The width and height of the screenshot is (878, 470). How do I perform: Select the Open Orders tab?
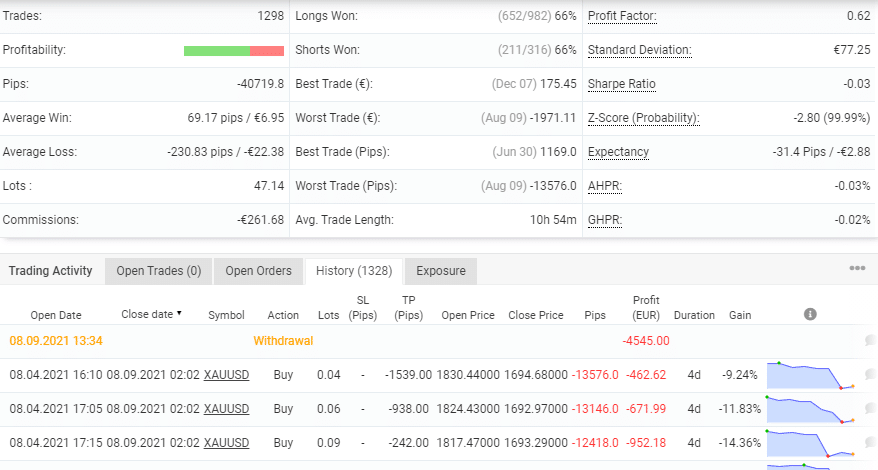(x=259, y=271)
